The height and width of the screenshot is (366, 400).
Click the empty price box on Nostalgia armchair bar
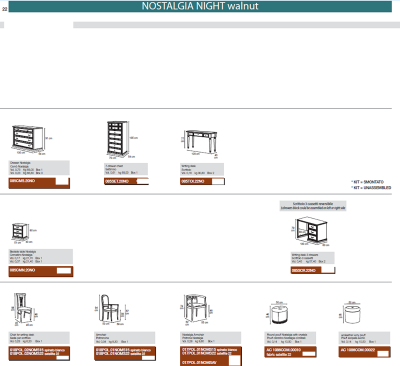[234, 360]
